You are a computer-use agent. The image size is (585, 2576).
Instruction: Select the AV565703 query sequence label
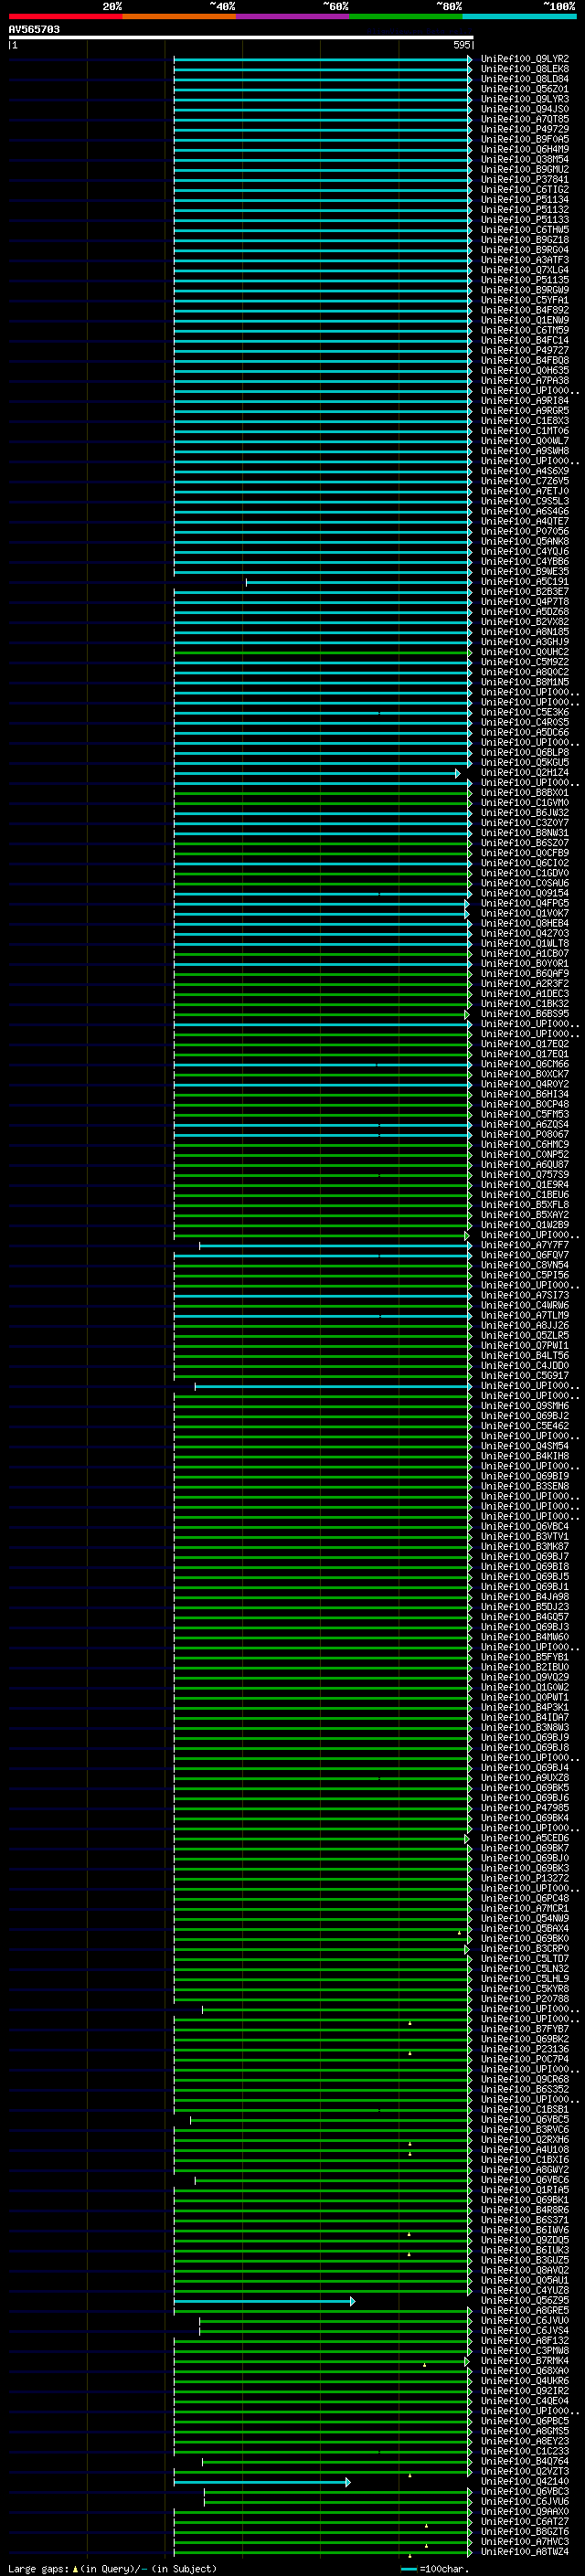(34, 29)
